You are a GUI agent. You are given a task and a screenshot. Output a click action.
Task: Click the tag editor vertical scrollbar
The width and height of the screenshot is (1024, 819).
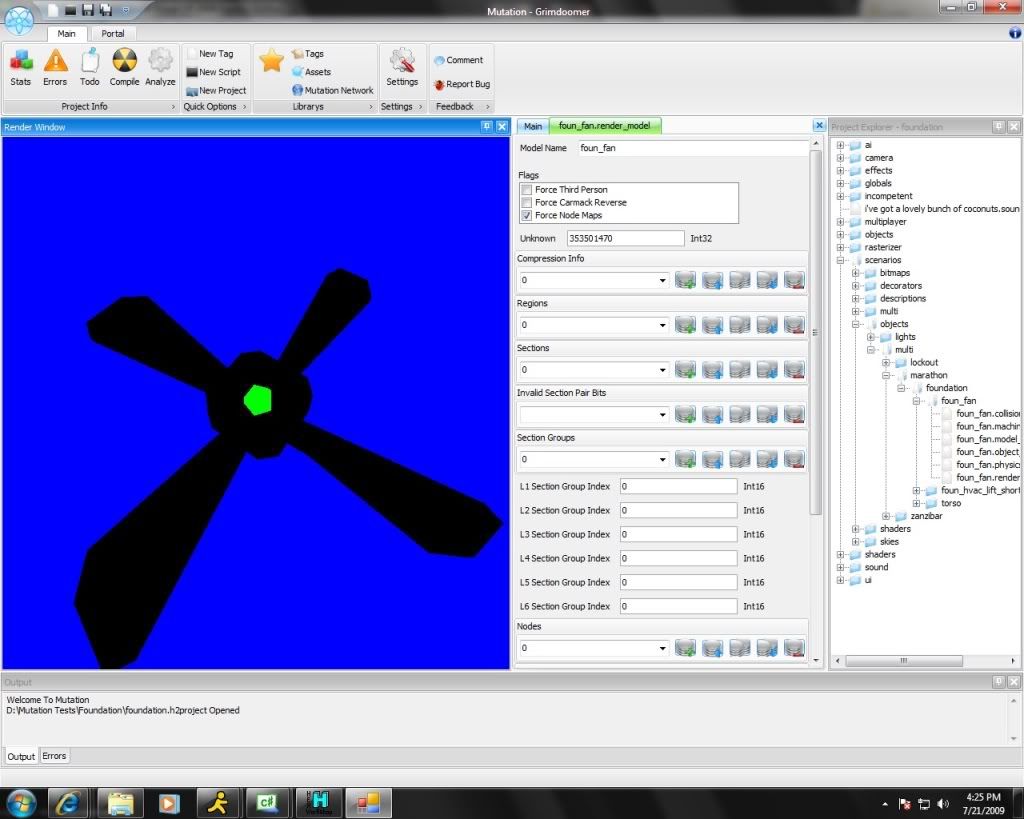pyautogui.click(x=816, y=332)
